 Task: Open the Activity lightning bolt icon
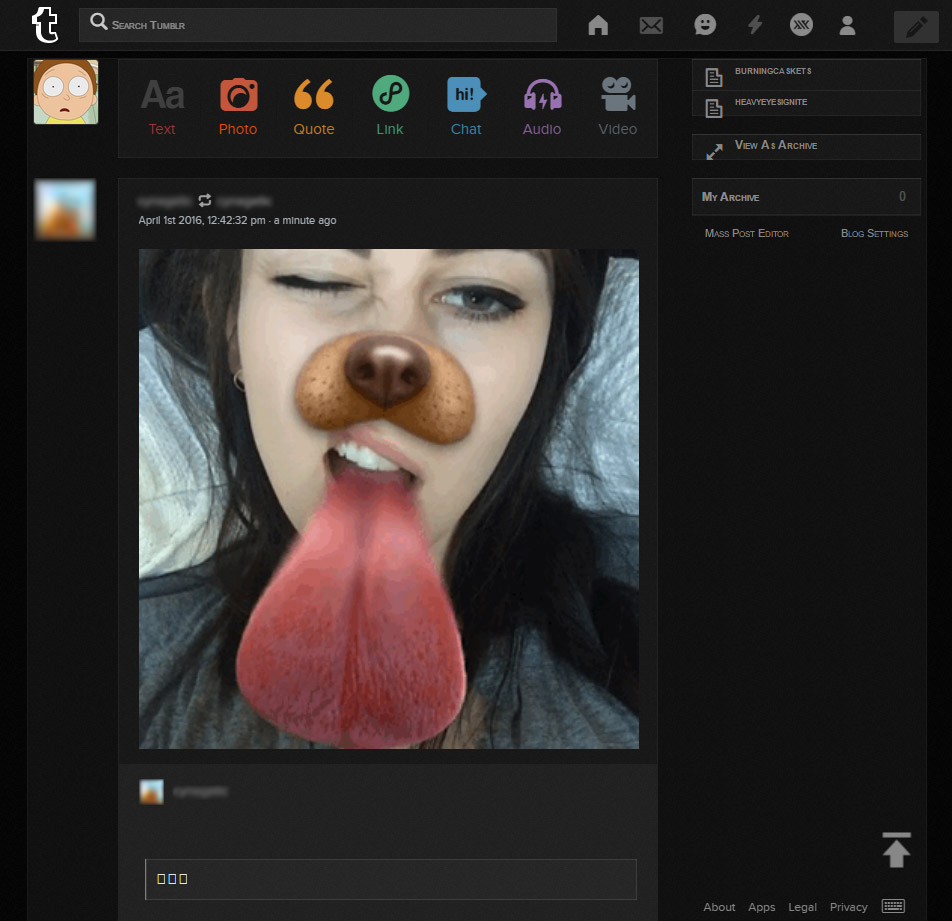point(755,26)
